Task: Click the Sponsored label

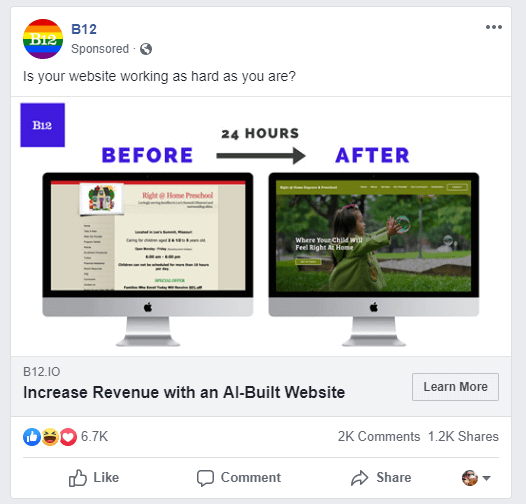Action: 100,49
